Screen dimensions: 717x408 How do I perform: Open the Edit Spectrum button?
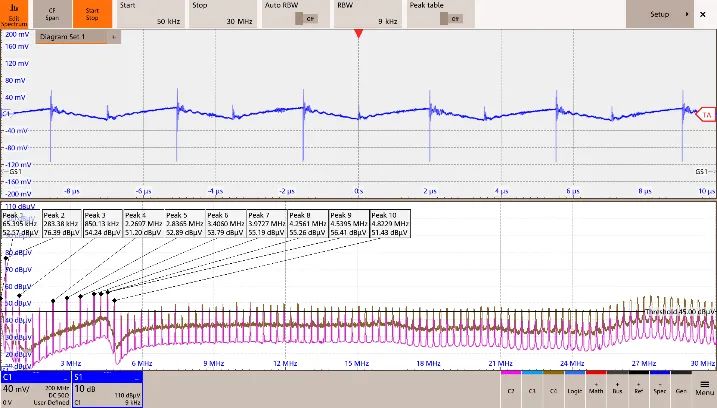pos(14,14)
